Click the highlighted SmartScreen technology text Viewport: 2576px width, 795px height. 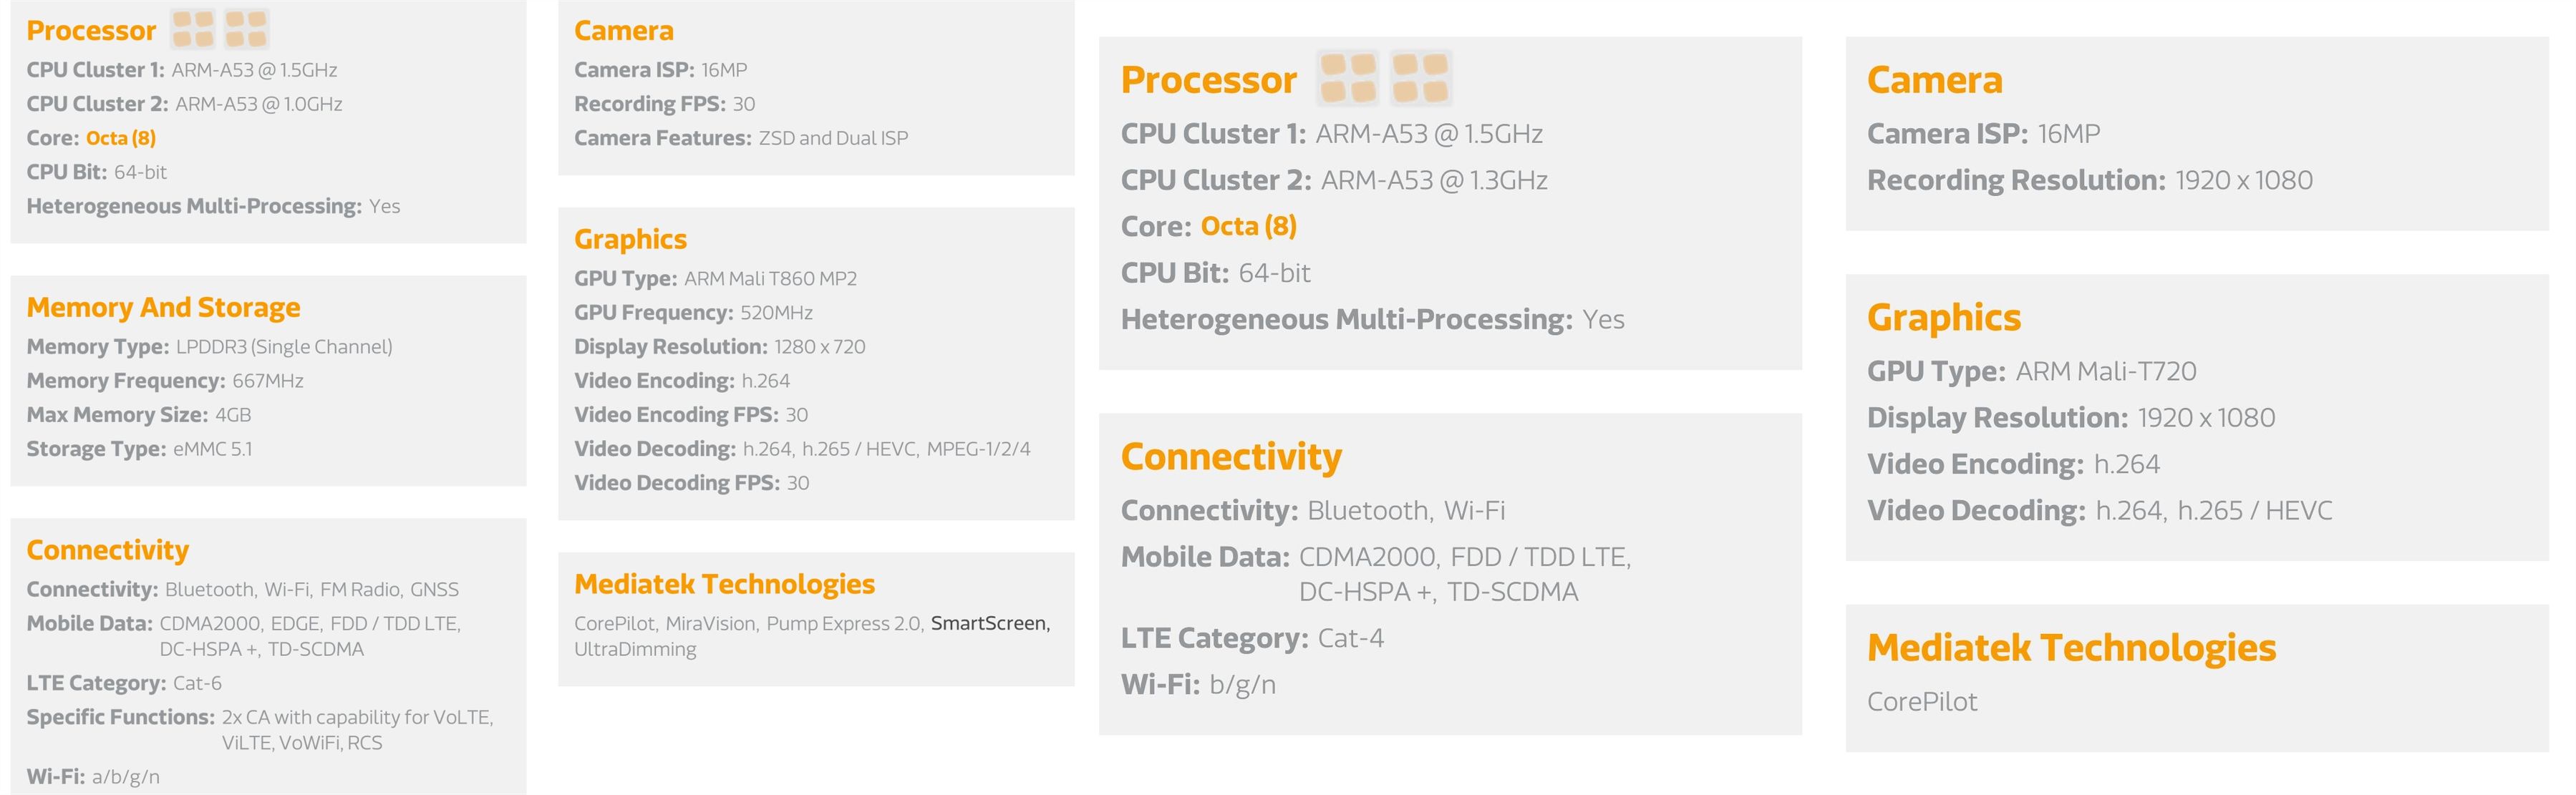989,623
